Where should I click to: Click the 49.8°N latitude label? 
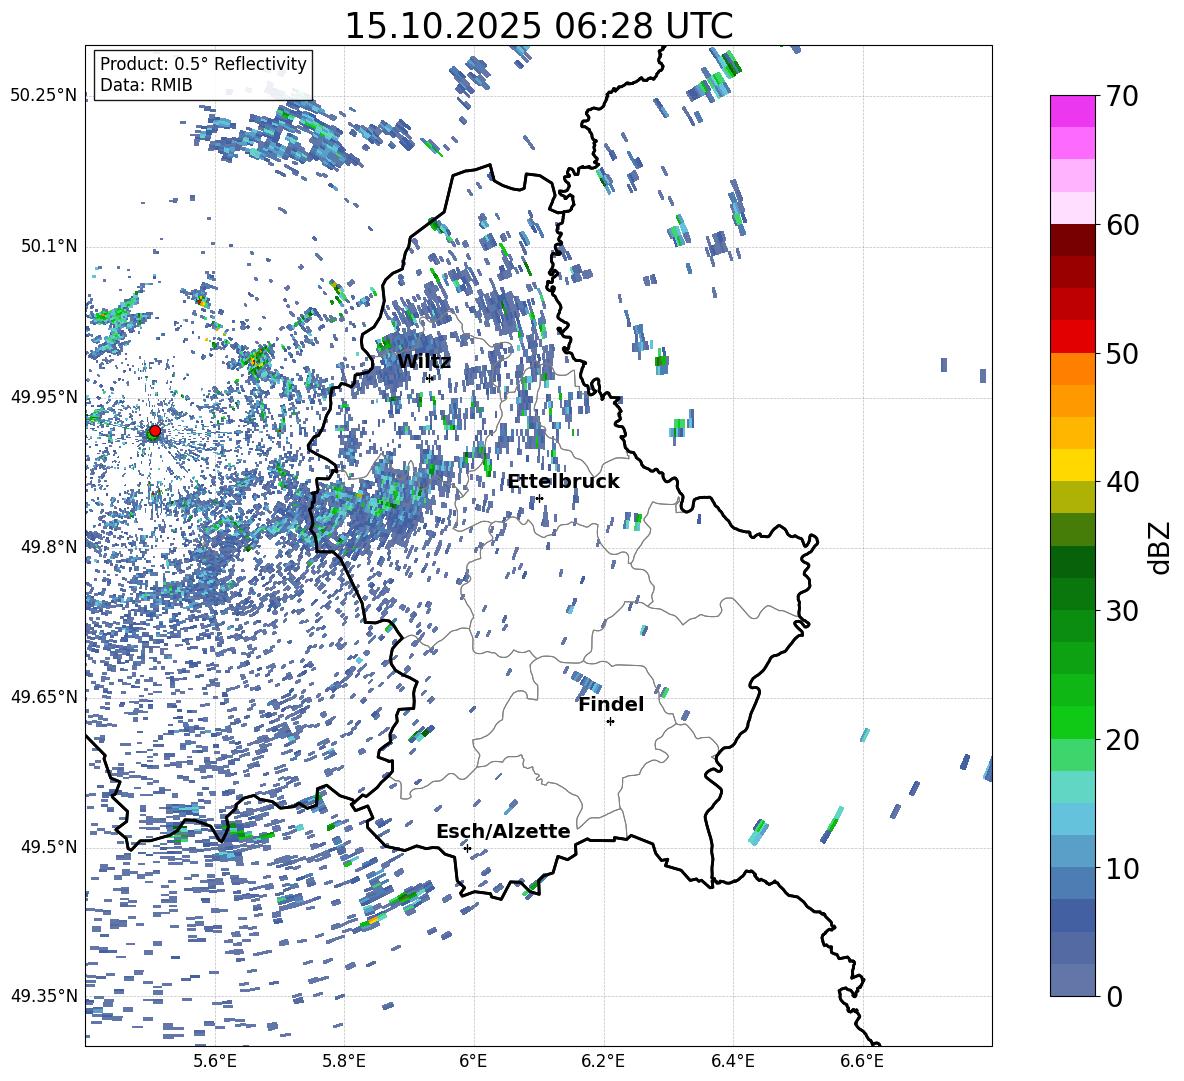point(49,547)
